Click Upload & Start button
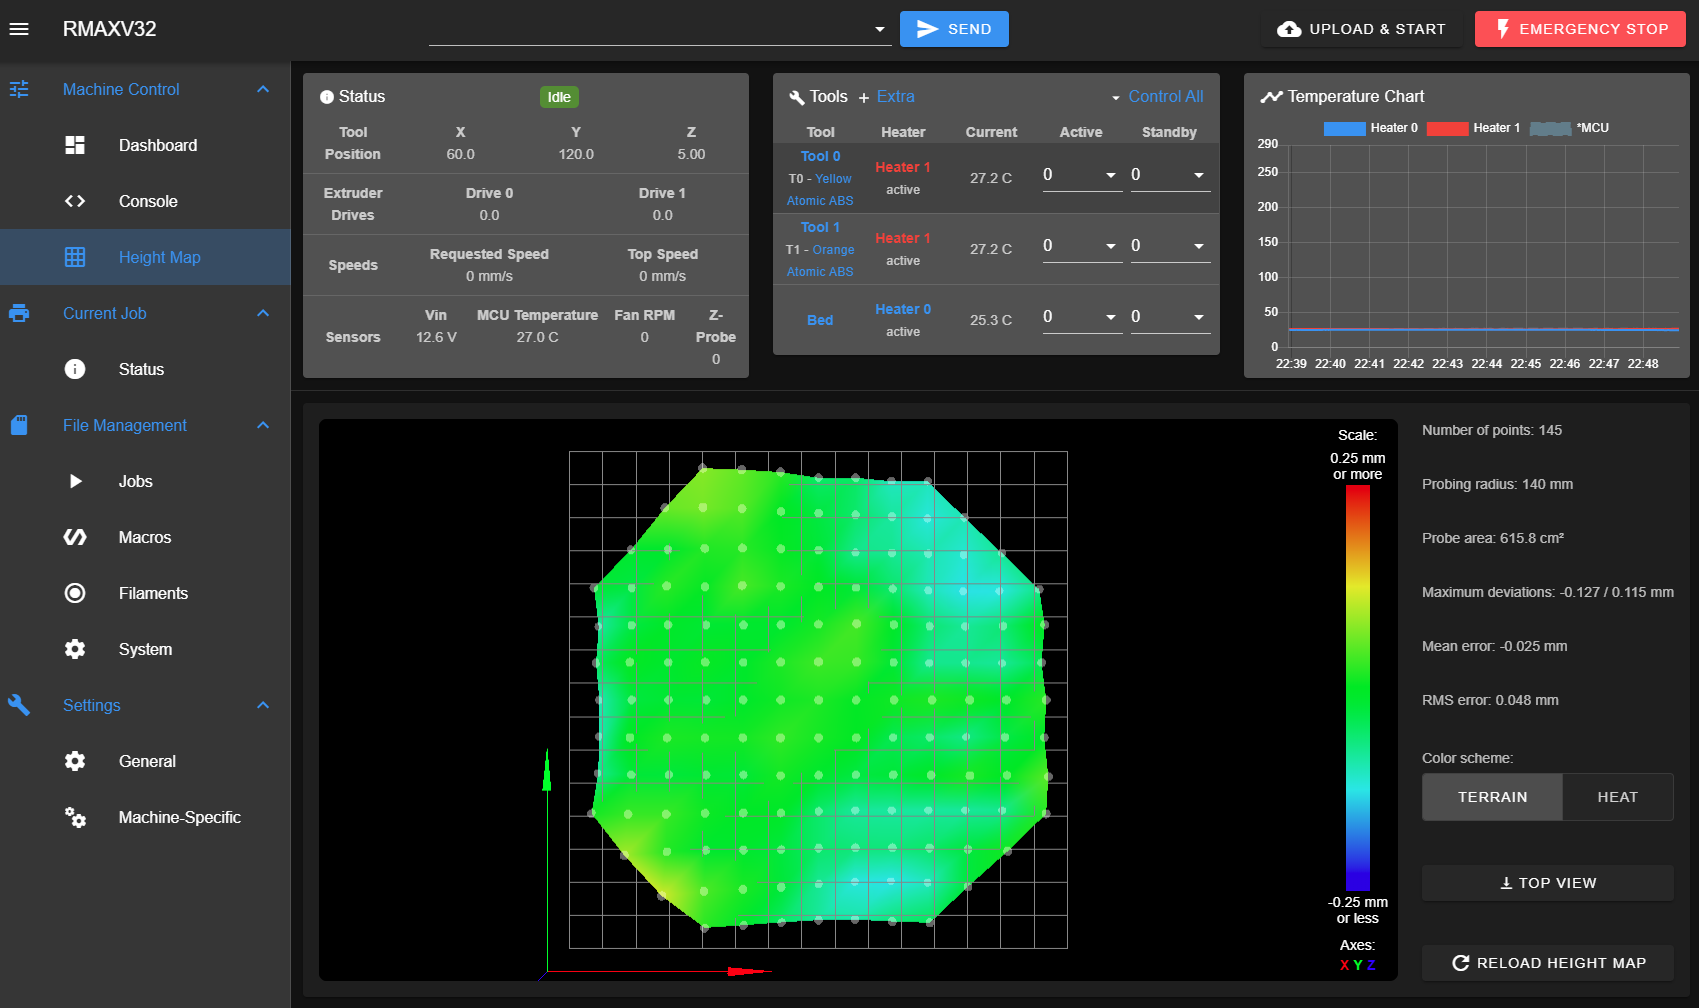 [1361, 29]
